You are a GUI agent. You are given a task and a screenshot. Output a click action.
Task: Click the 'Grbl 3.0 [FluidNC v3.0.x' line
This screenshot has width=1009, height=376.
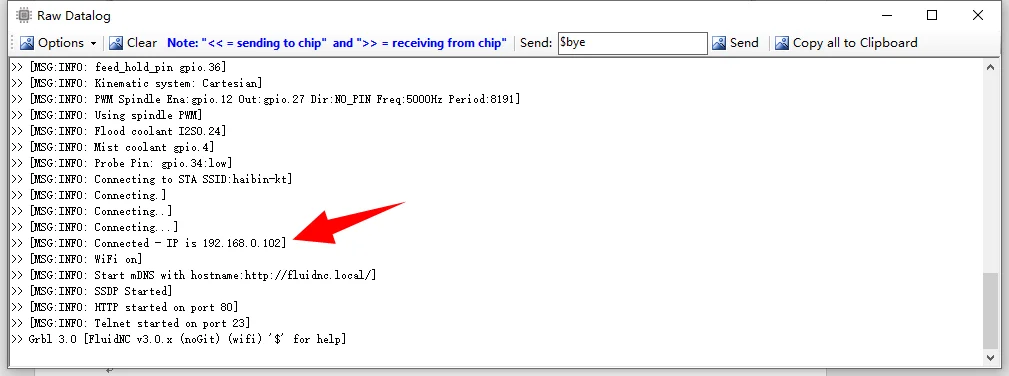tap(178, 339)
